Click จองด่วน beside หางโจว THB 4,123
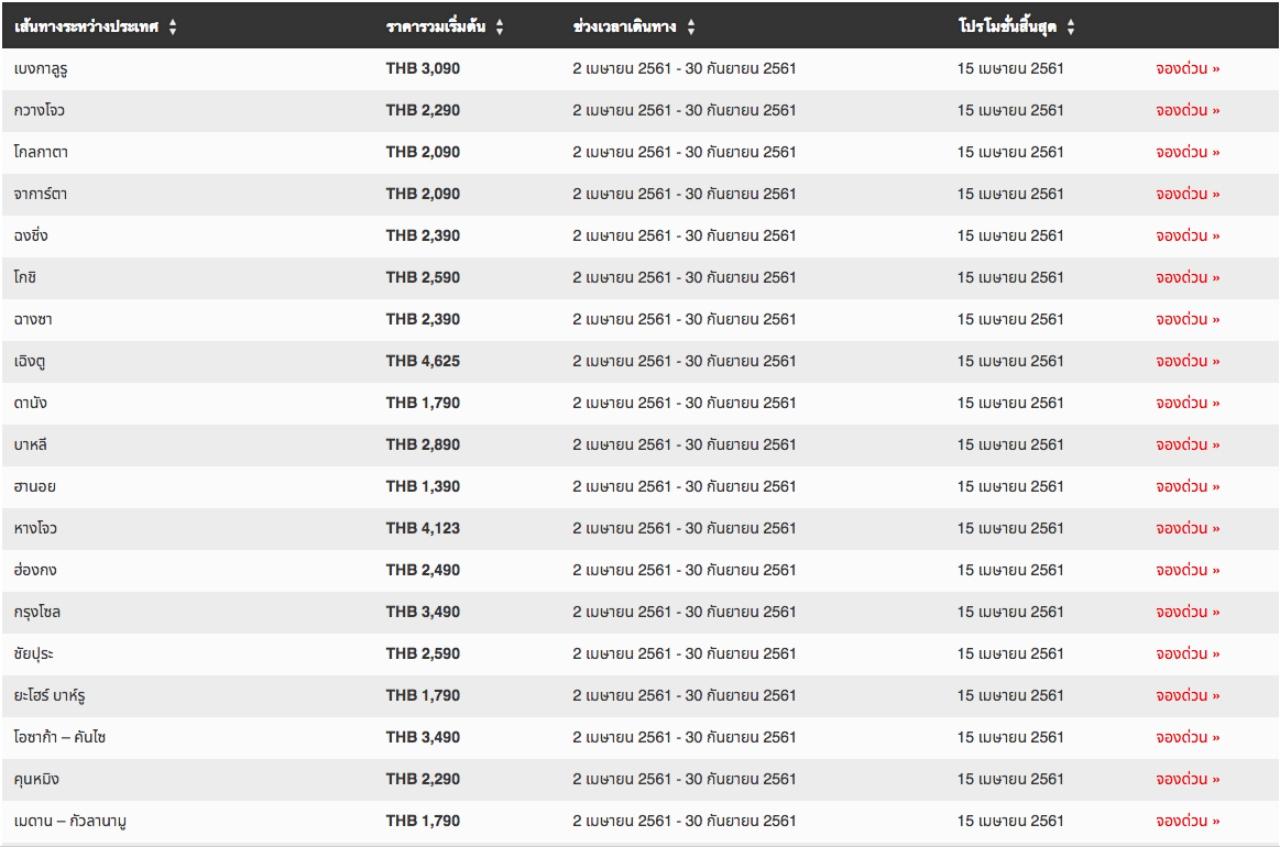The width and height of the screenshot is (1280, 847). pyautogui.click(x=1188, y=529)
